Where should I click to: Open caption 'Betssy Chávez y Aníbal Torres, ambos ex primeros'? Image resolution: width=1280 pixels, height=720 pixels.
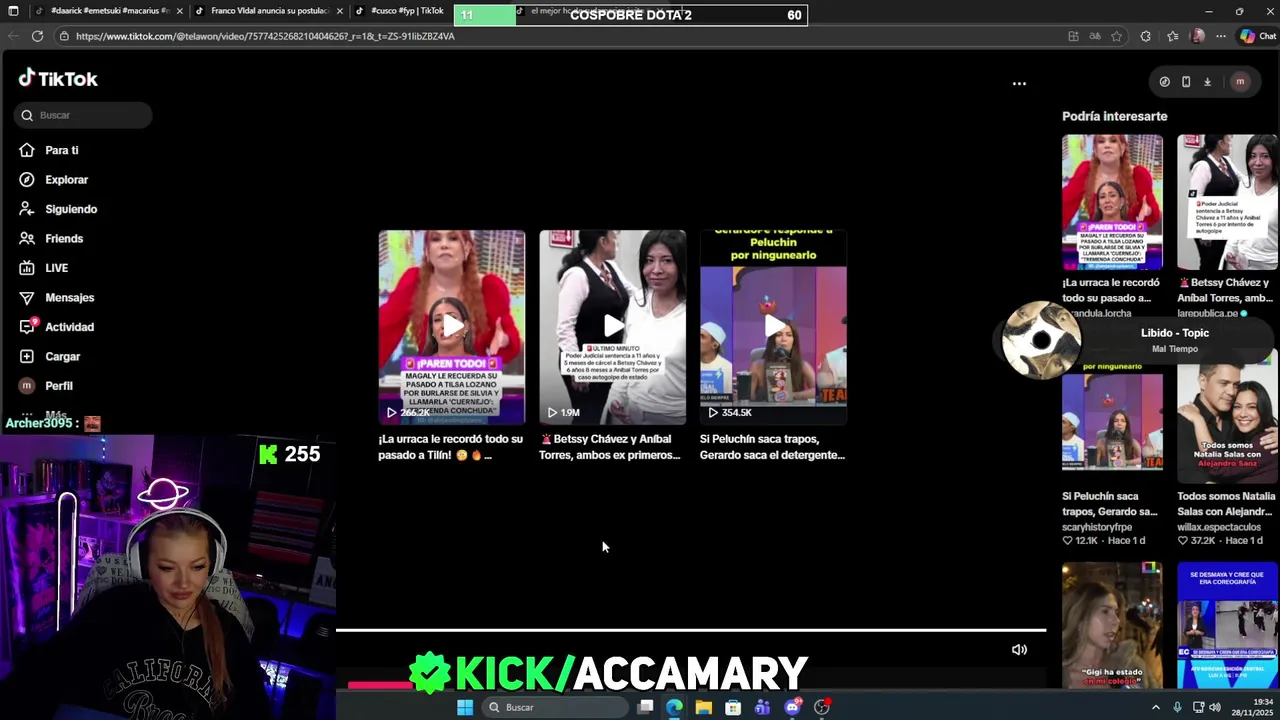pos(610,447)
